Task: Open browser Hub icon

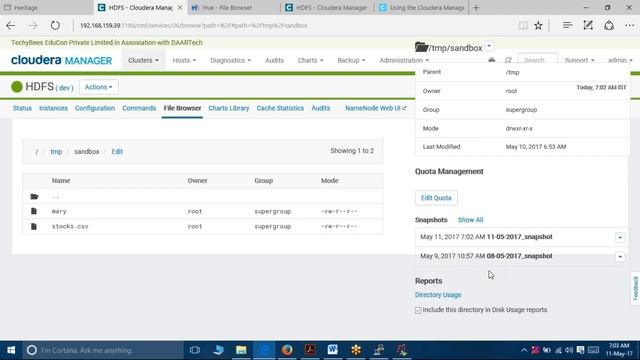Action: coord(567,25)
